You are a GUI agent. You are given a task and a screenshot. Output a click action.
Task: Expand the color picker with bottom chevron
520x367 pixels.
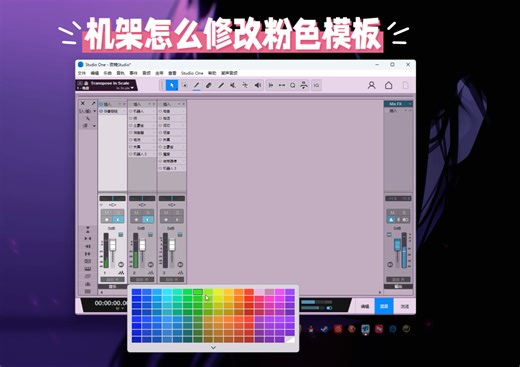(213, 347)
